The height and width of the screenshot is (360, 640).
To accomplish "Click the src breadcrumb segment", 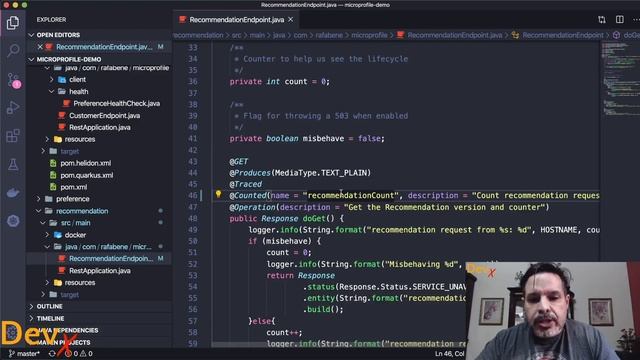I will point(236,35).
